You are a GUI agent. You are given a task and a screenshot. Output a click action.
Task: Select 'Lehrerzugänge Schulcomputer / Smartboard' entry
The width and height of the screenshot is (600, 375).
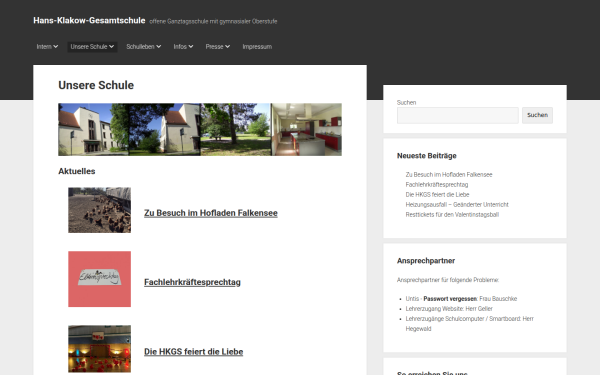tap(470, 323)
